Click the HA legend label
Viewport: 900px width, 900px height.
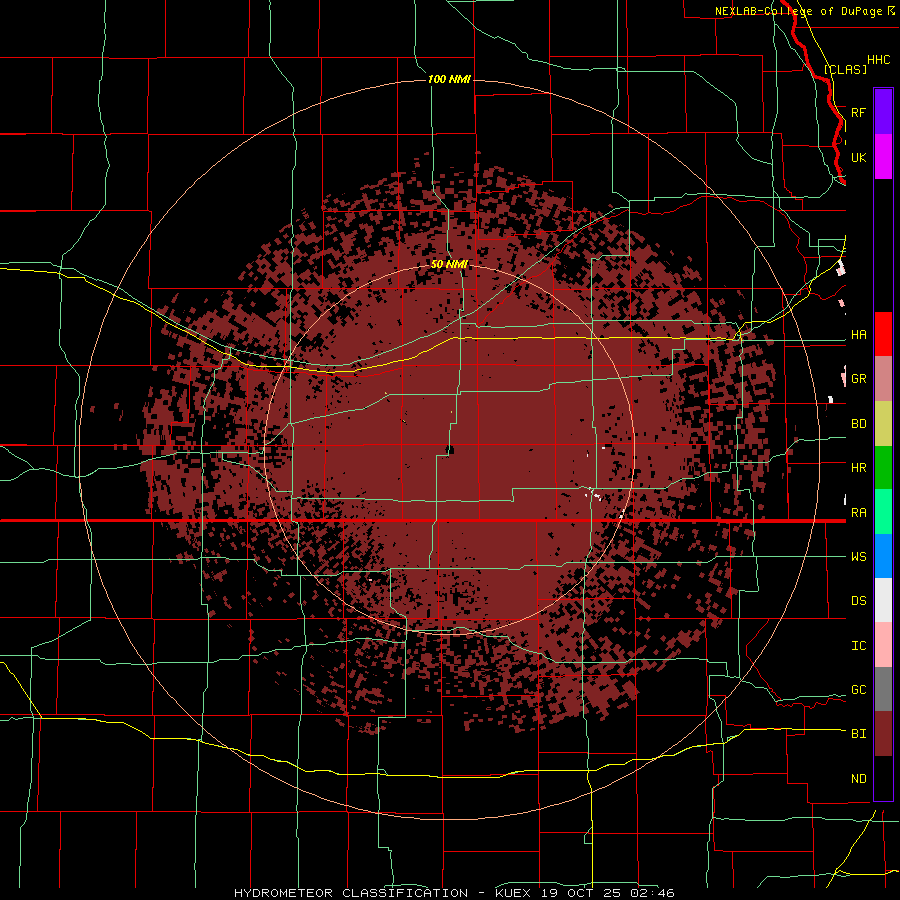click(858, 334)
